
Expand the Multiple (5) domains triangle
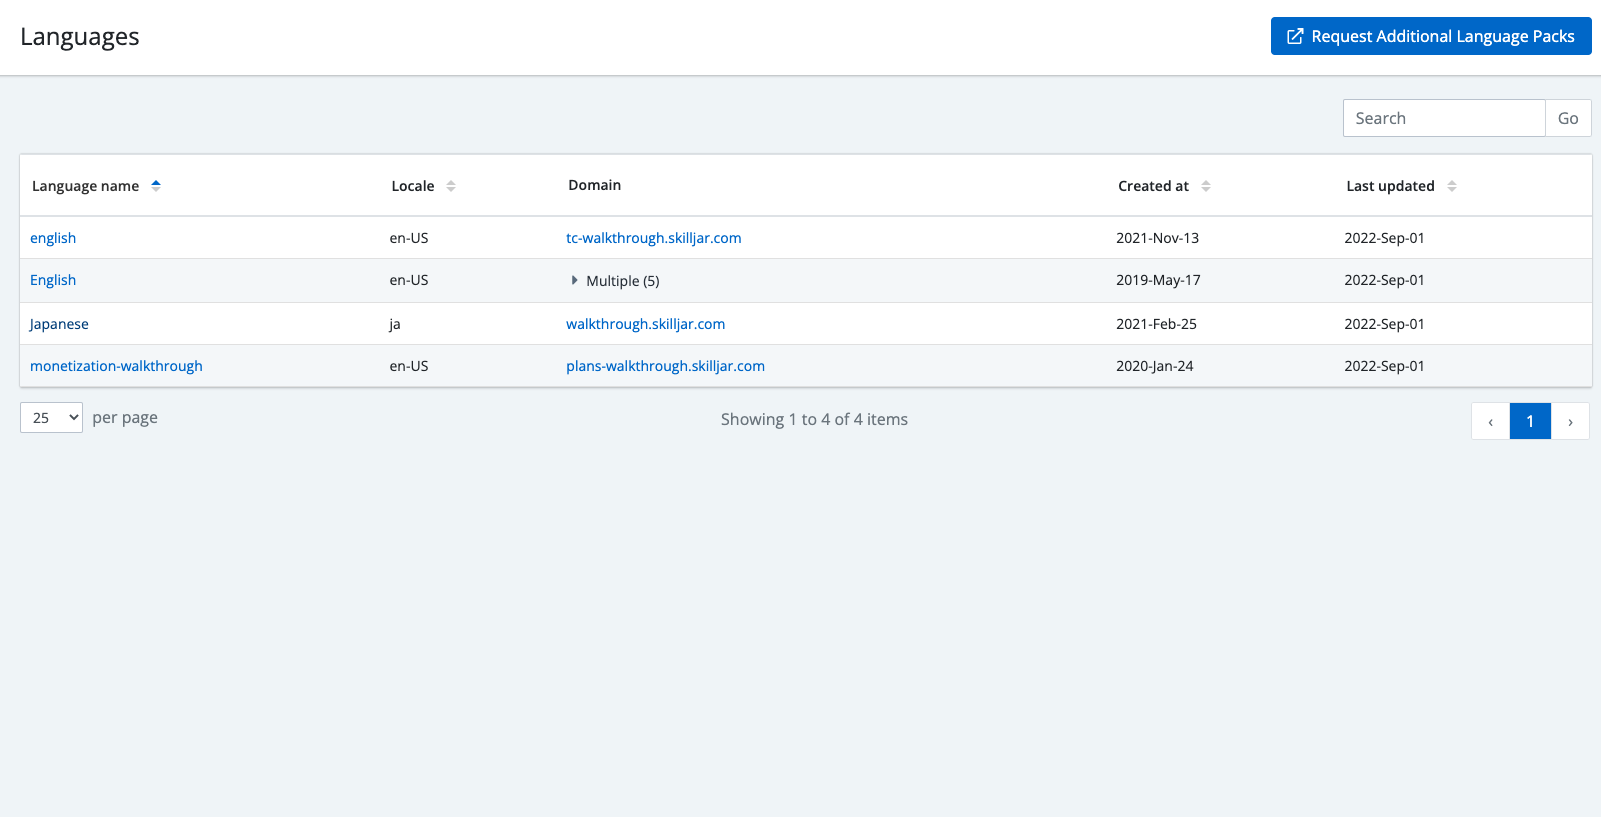(x=574, y=281)
